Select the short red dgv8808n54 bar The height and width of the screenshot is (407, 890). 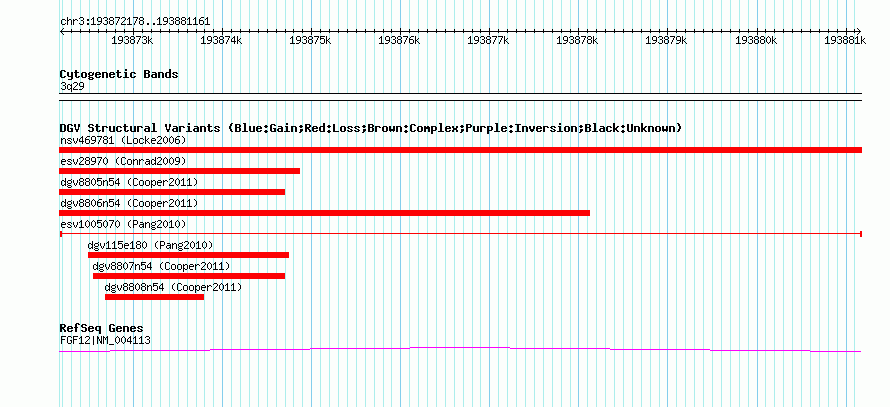tap(154, 297)
